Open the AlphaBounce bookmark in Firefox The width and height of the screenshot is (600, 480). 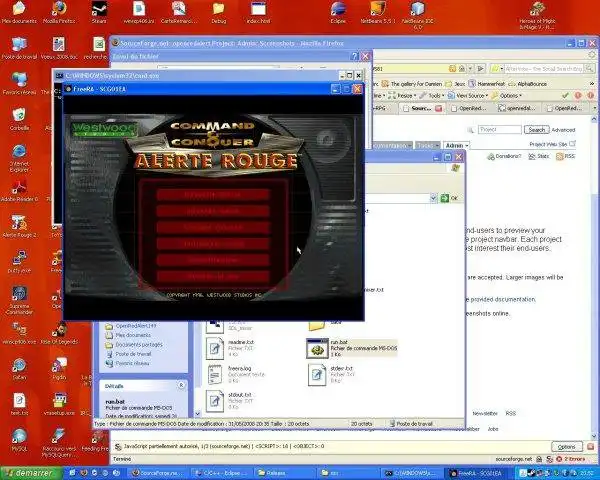[x=528, y=83]
